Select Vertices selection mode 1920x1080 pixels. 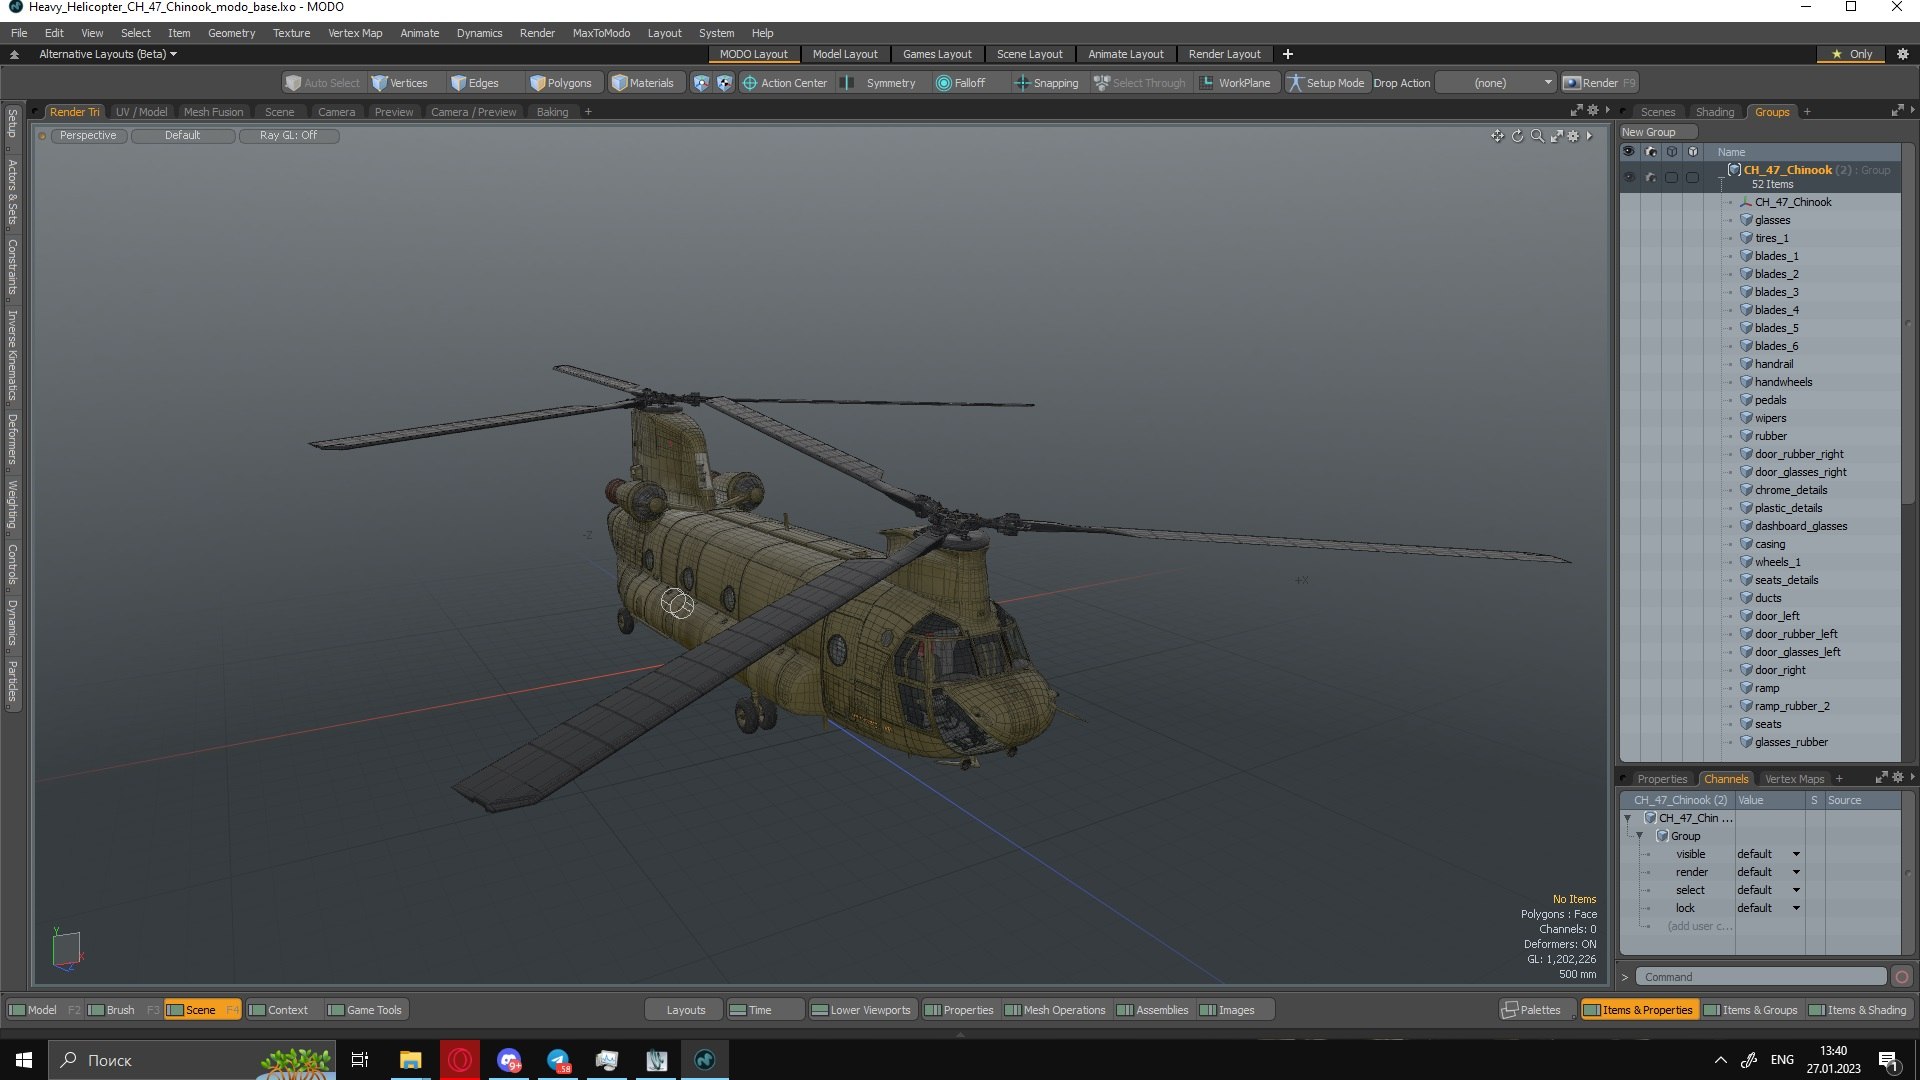coord(399,83)
